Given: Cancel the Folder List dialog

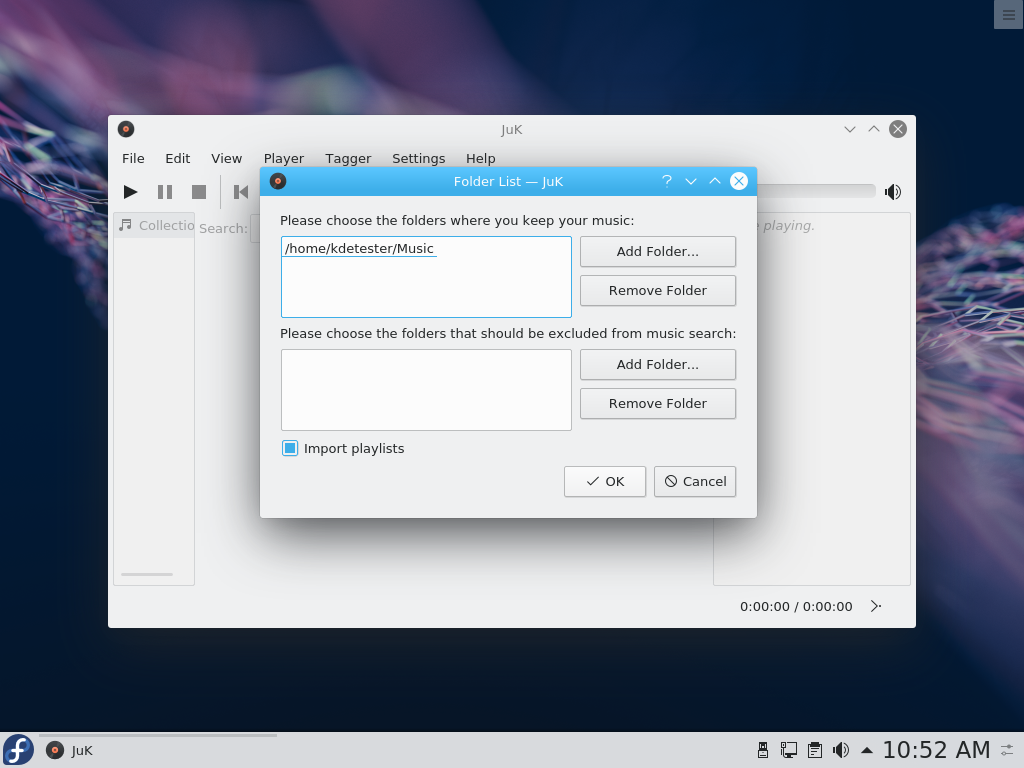Looking at the screenshot, I should 695,481.
